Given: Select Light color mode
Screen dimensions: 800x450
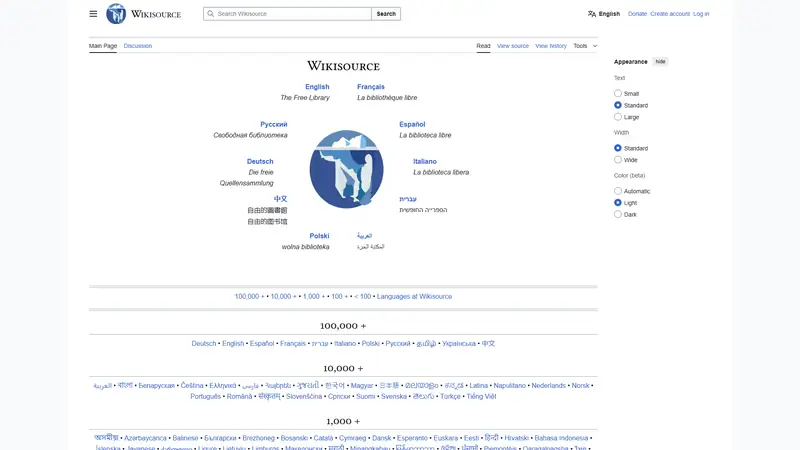Looking at the screenshot, I should click(618, 203).
